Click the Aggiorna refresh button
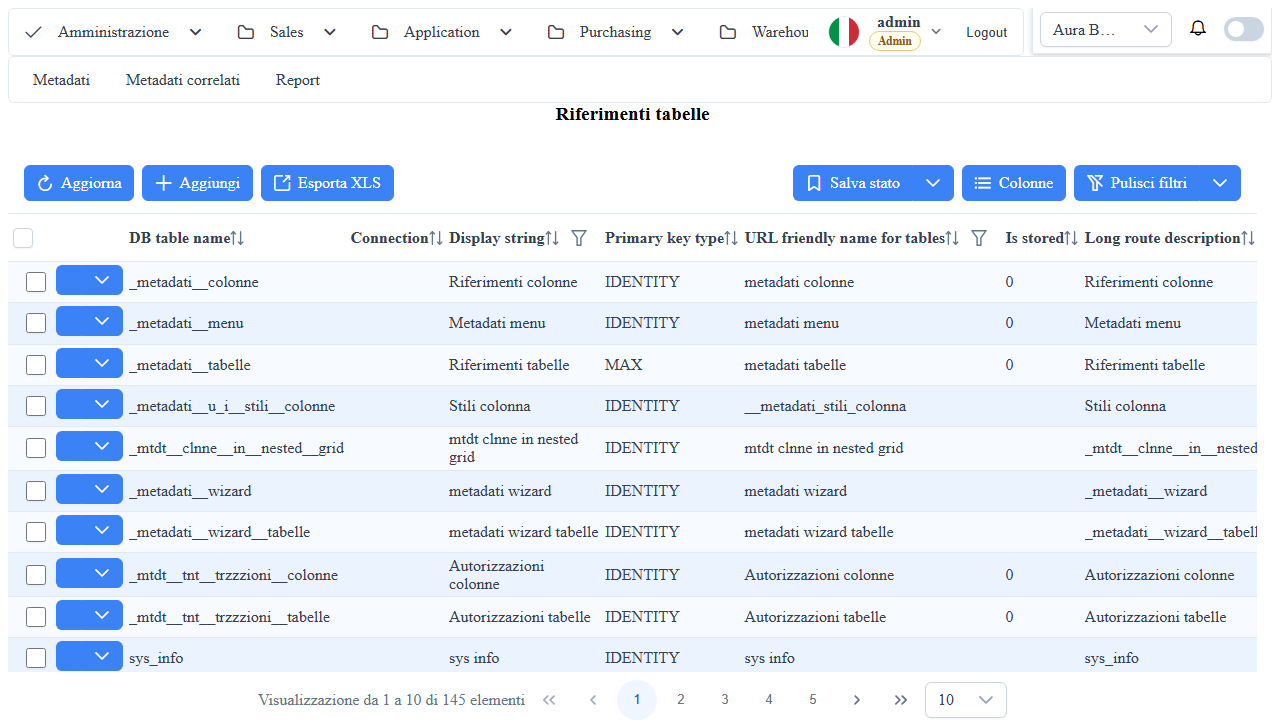The image size is (1280, 728). coord(79,183)
